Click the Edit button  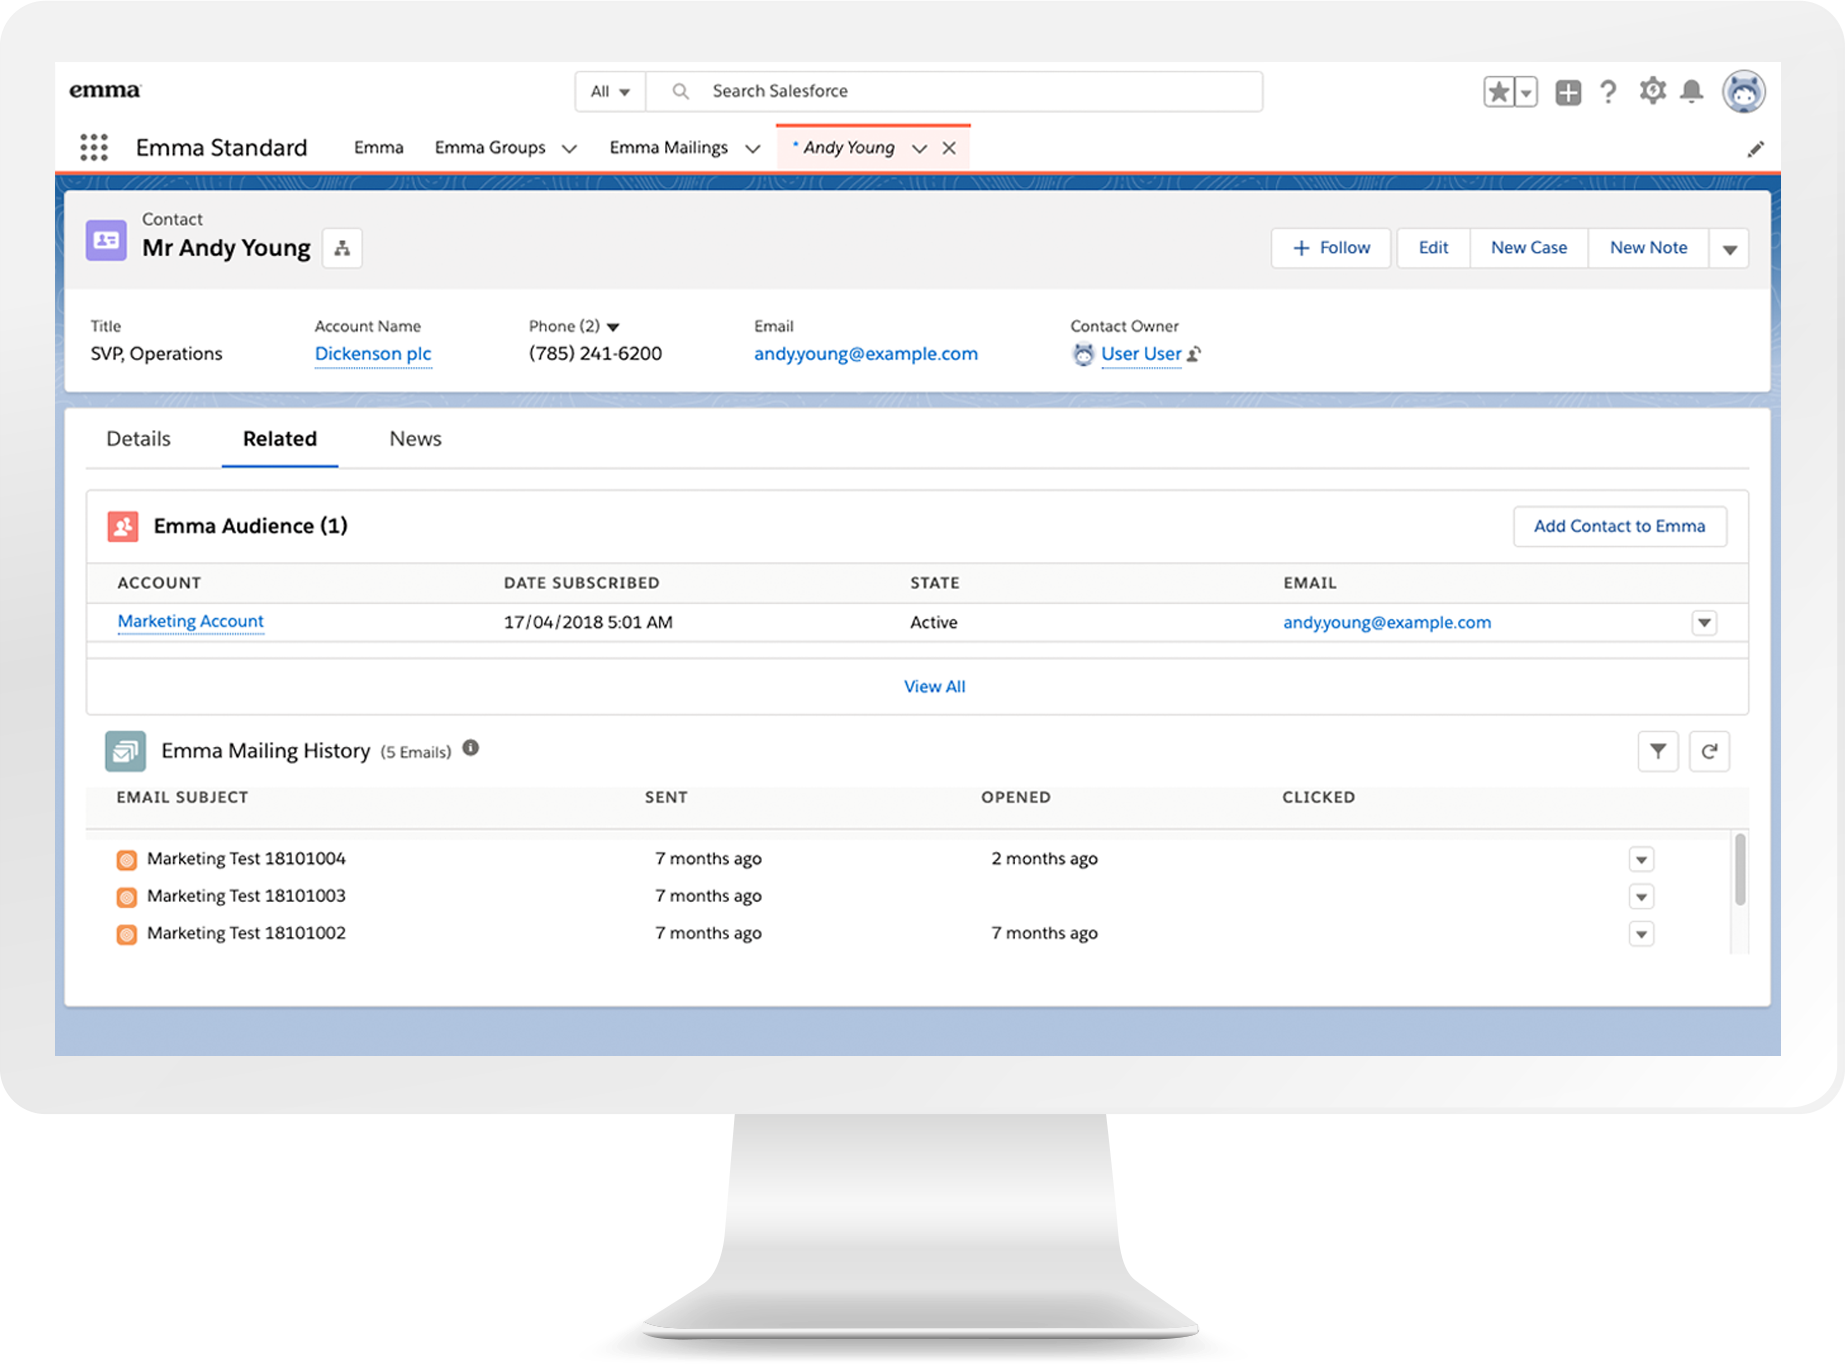point(1433,248)
